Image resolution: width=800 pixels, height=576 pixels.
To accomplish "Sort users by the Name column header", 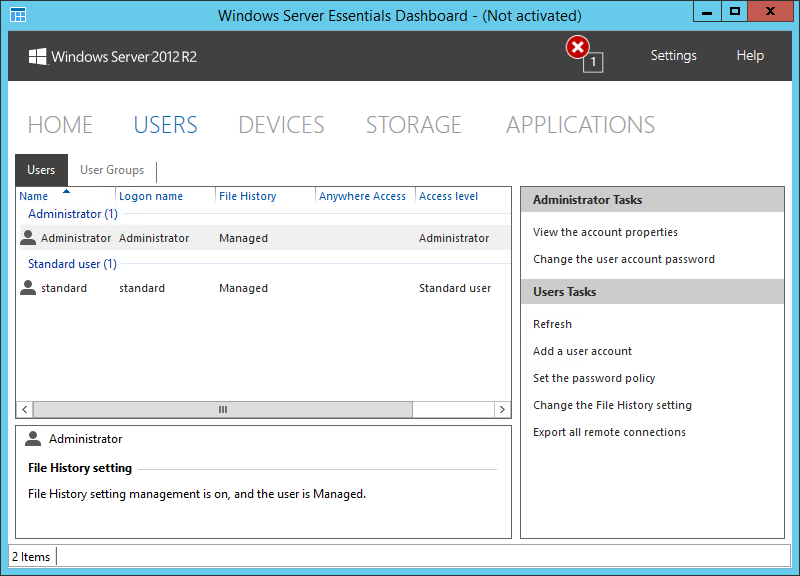I will pos(34,196).
